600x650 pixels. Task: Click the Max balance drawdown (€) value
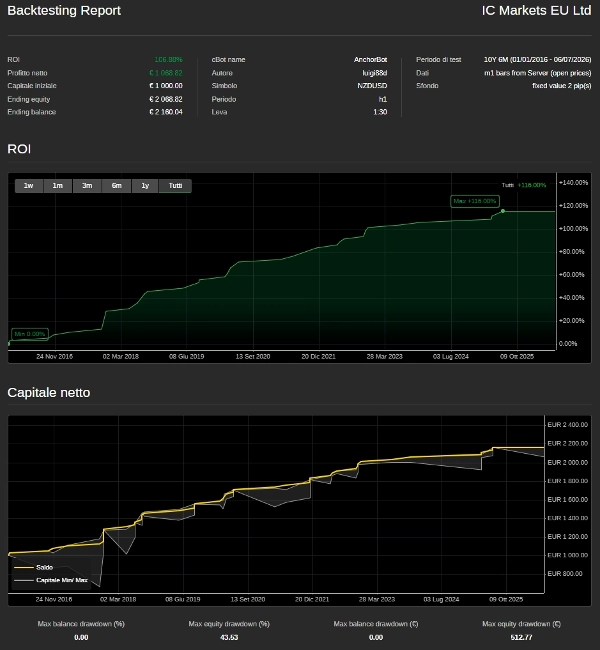click(376, 638)
